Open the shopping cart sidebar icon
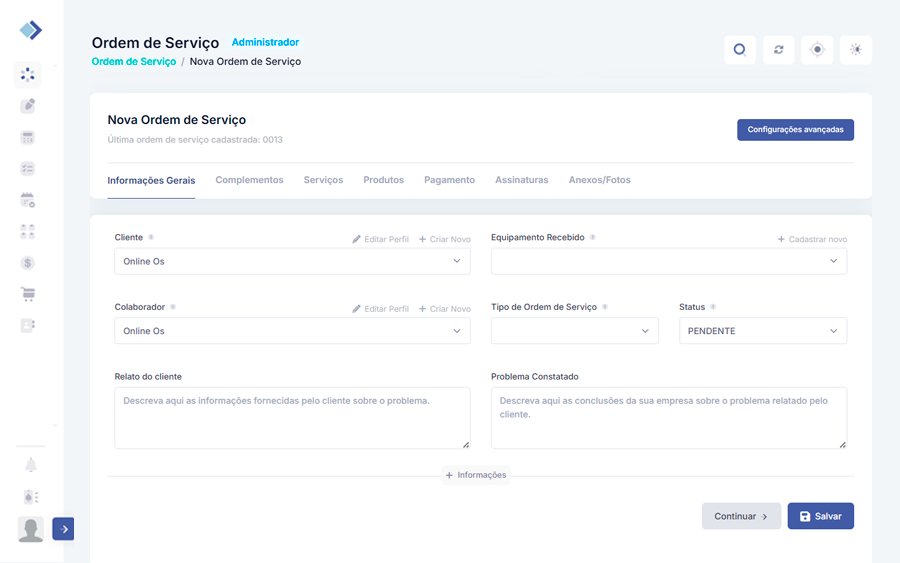Viewport: 900px width, 563px height. pos(28,294)
